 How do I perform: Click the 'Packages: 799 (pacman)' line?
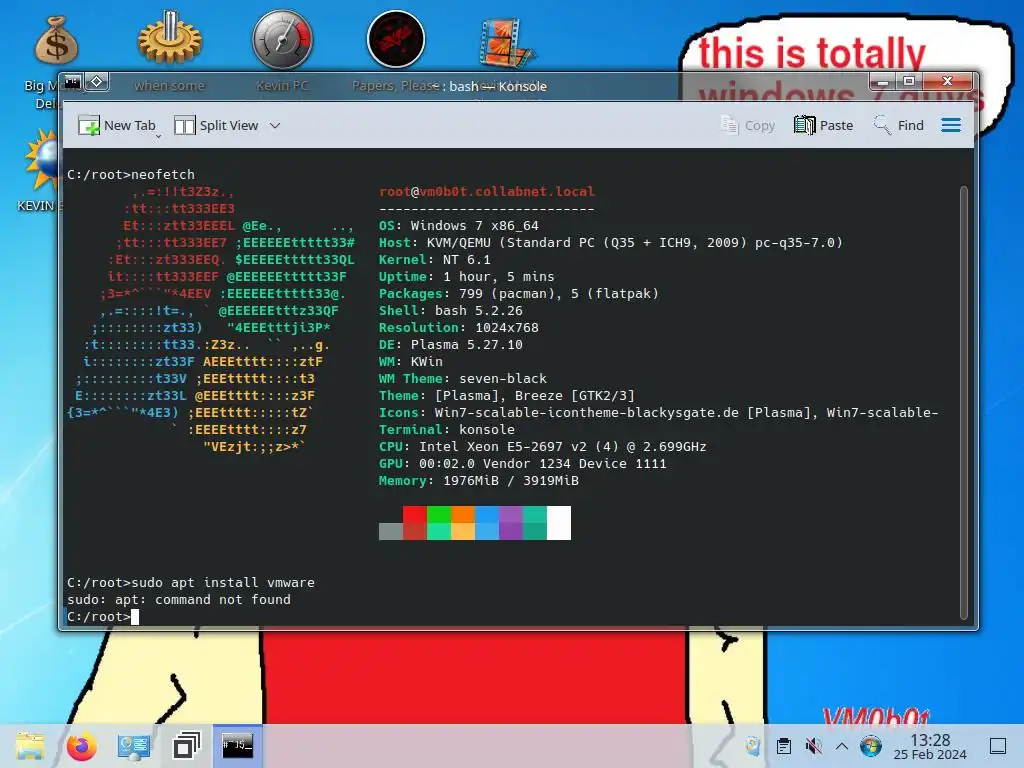click(519, 293)
